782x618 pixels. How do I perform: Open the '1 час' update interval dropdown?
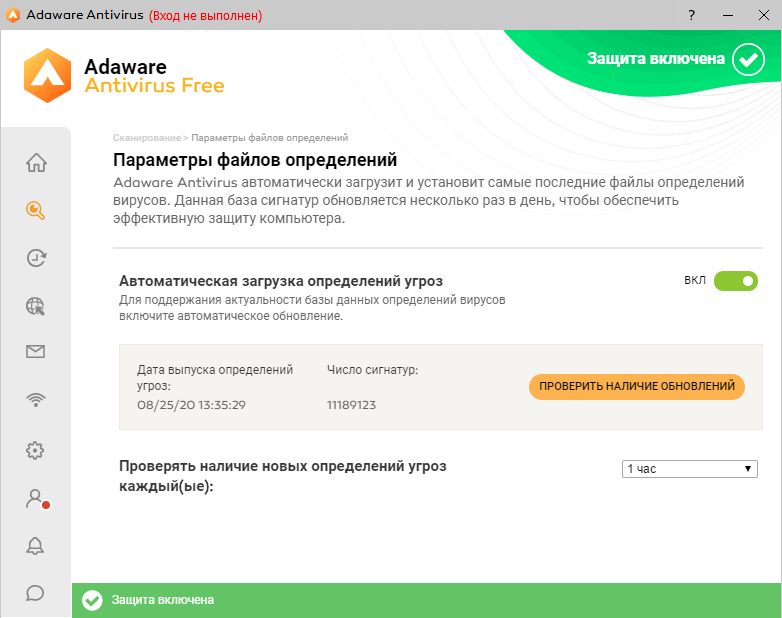tap(690, 469)
